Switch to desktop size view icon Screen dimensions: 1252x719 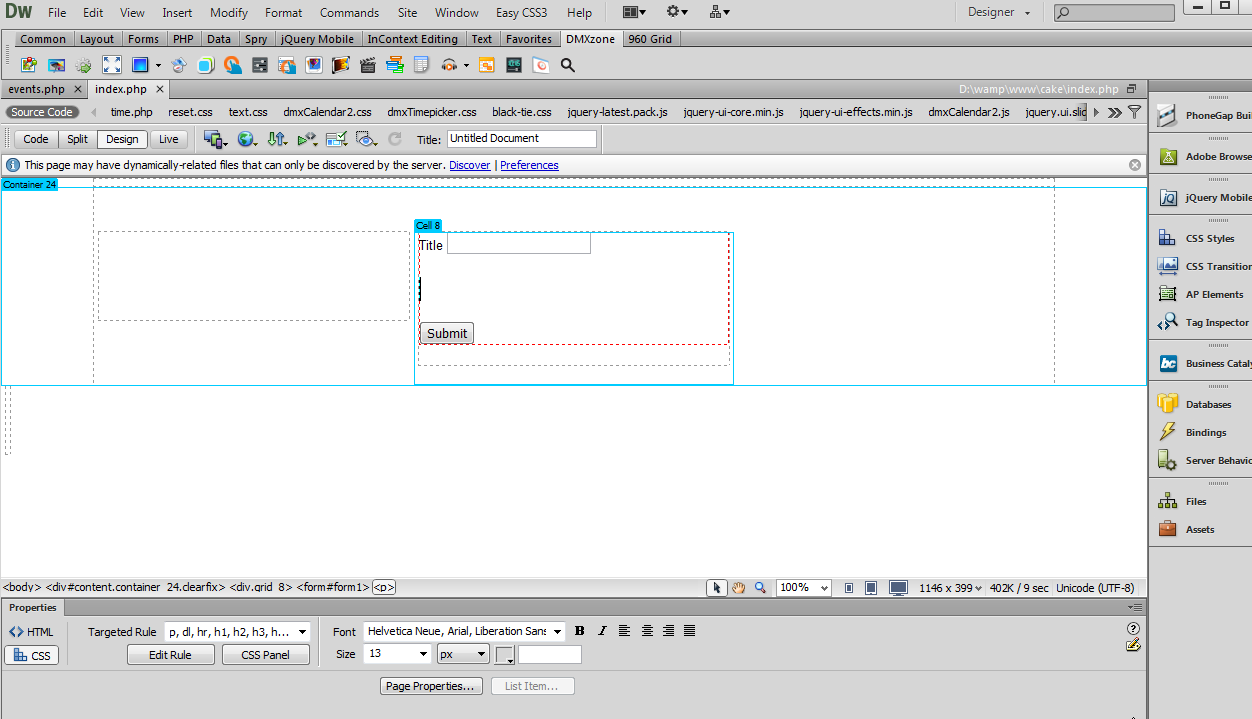point(898,588)
